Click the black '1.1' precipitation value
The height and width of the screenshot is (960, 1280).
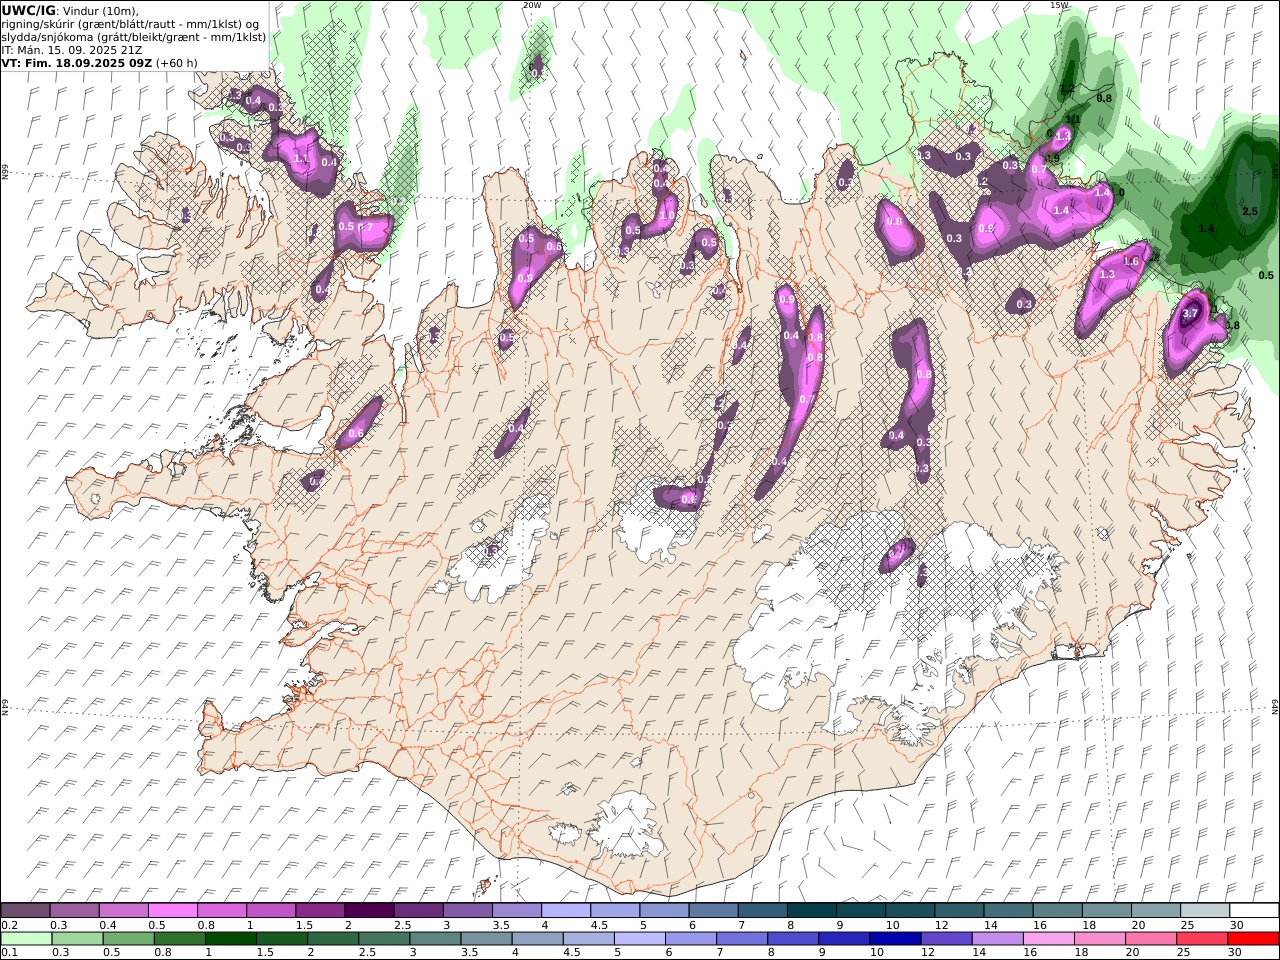click(x=1074, y=119)
